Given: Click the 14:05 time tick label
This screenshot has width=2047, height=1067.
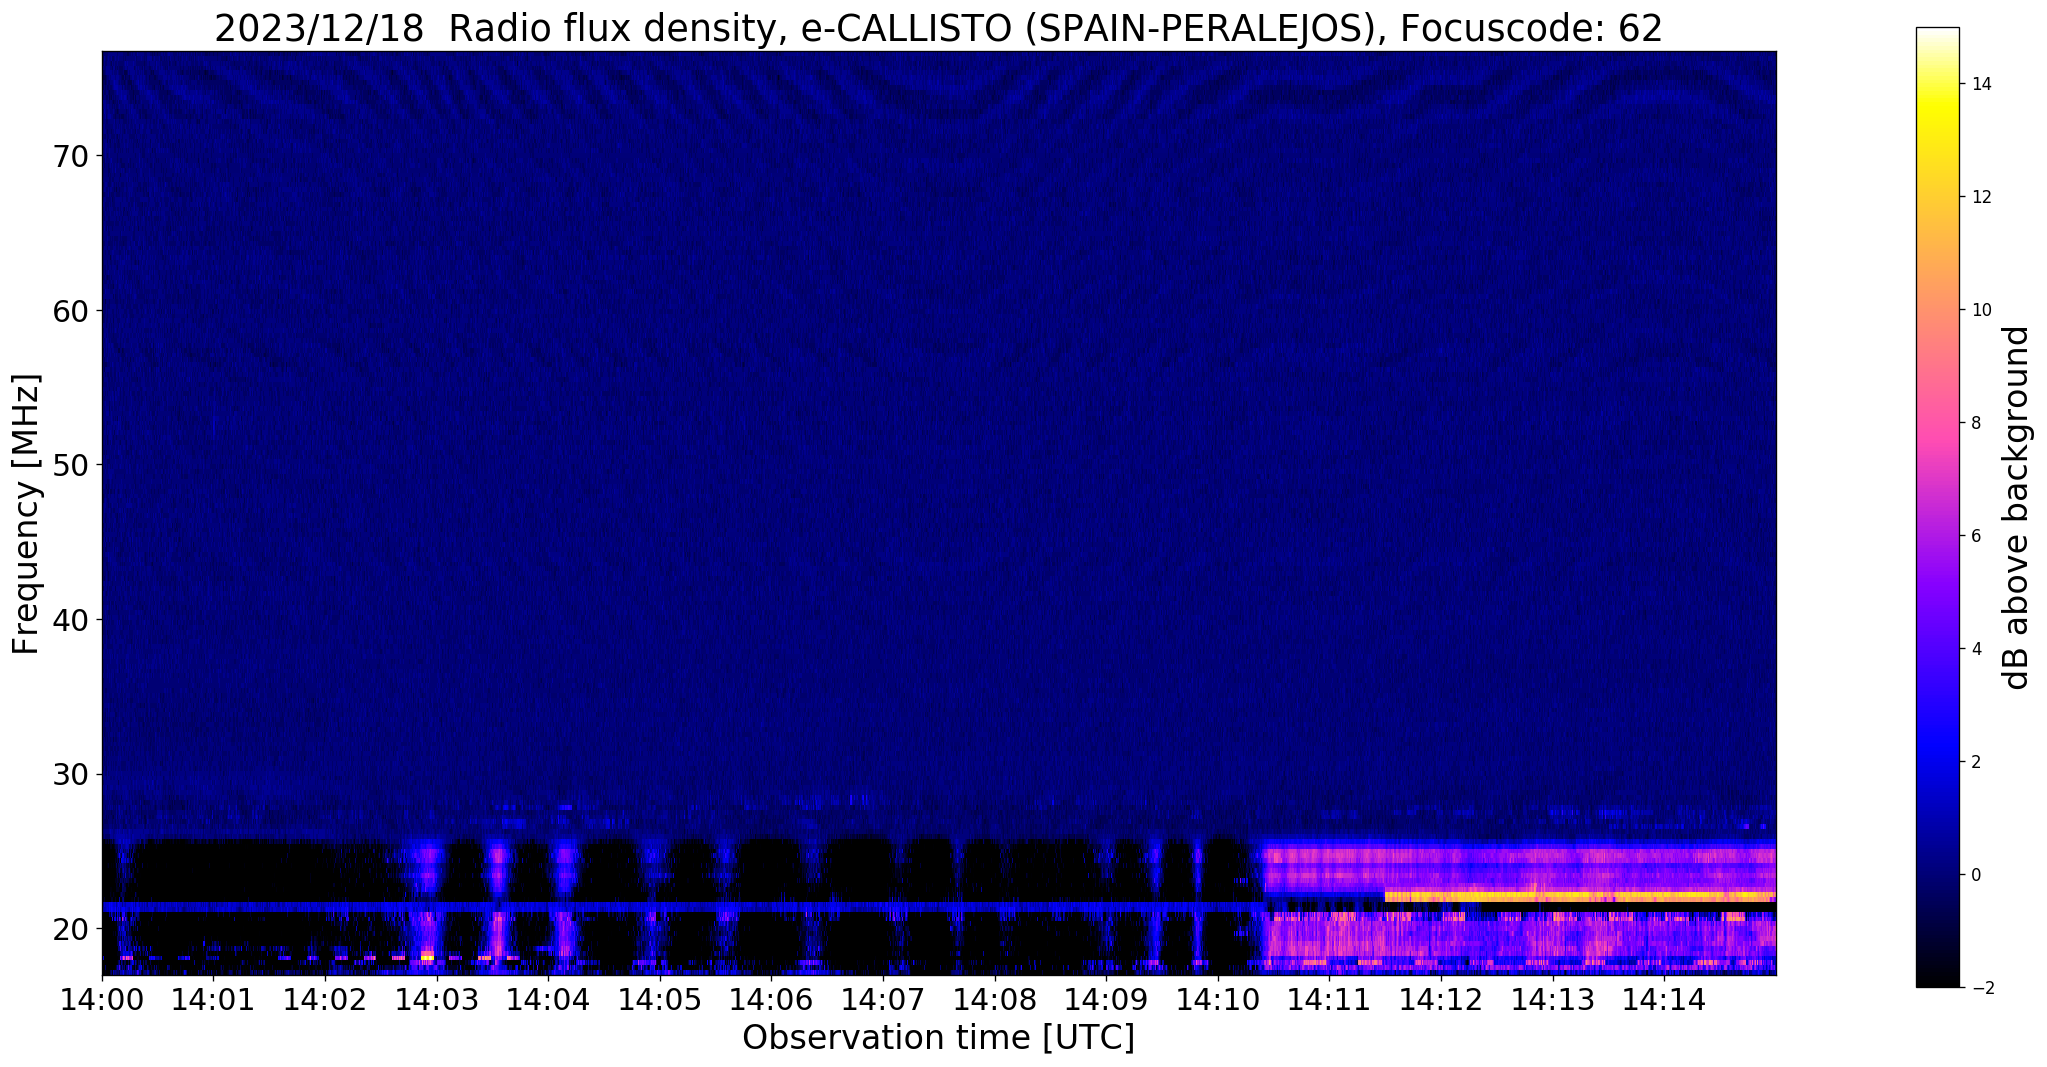Looking at the screenshot, I should point(659,1000).
